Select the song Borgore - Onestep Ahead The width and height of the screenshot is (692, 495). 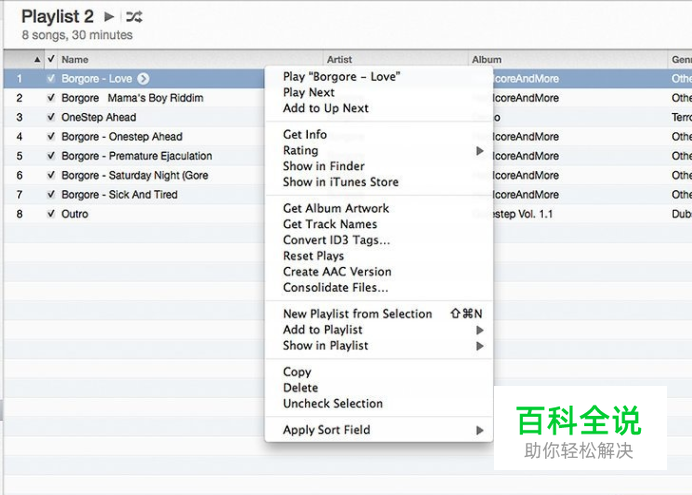click(122, 137)
